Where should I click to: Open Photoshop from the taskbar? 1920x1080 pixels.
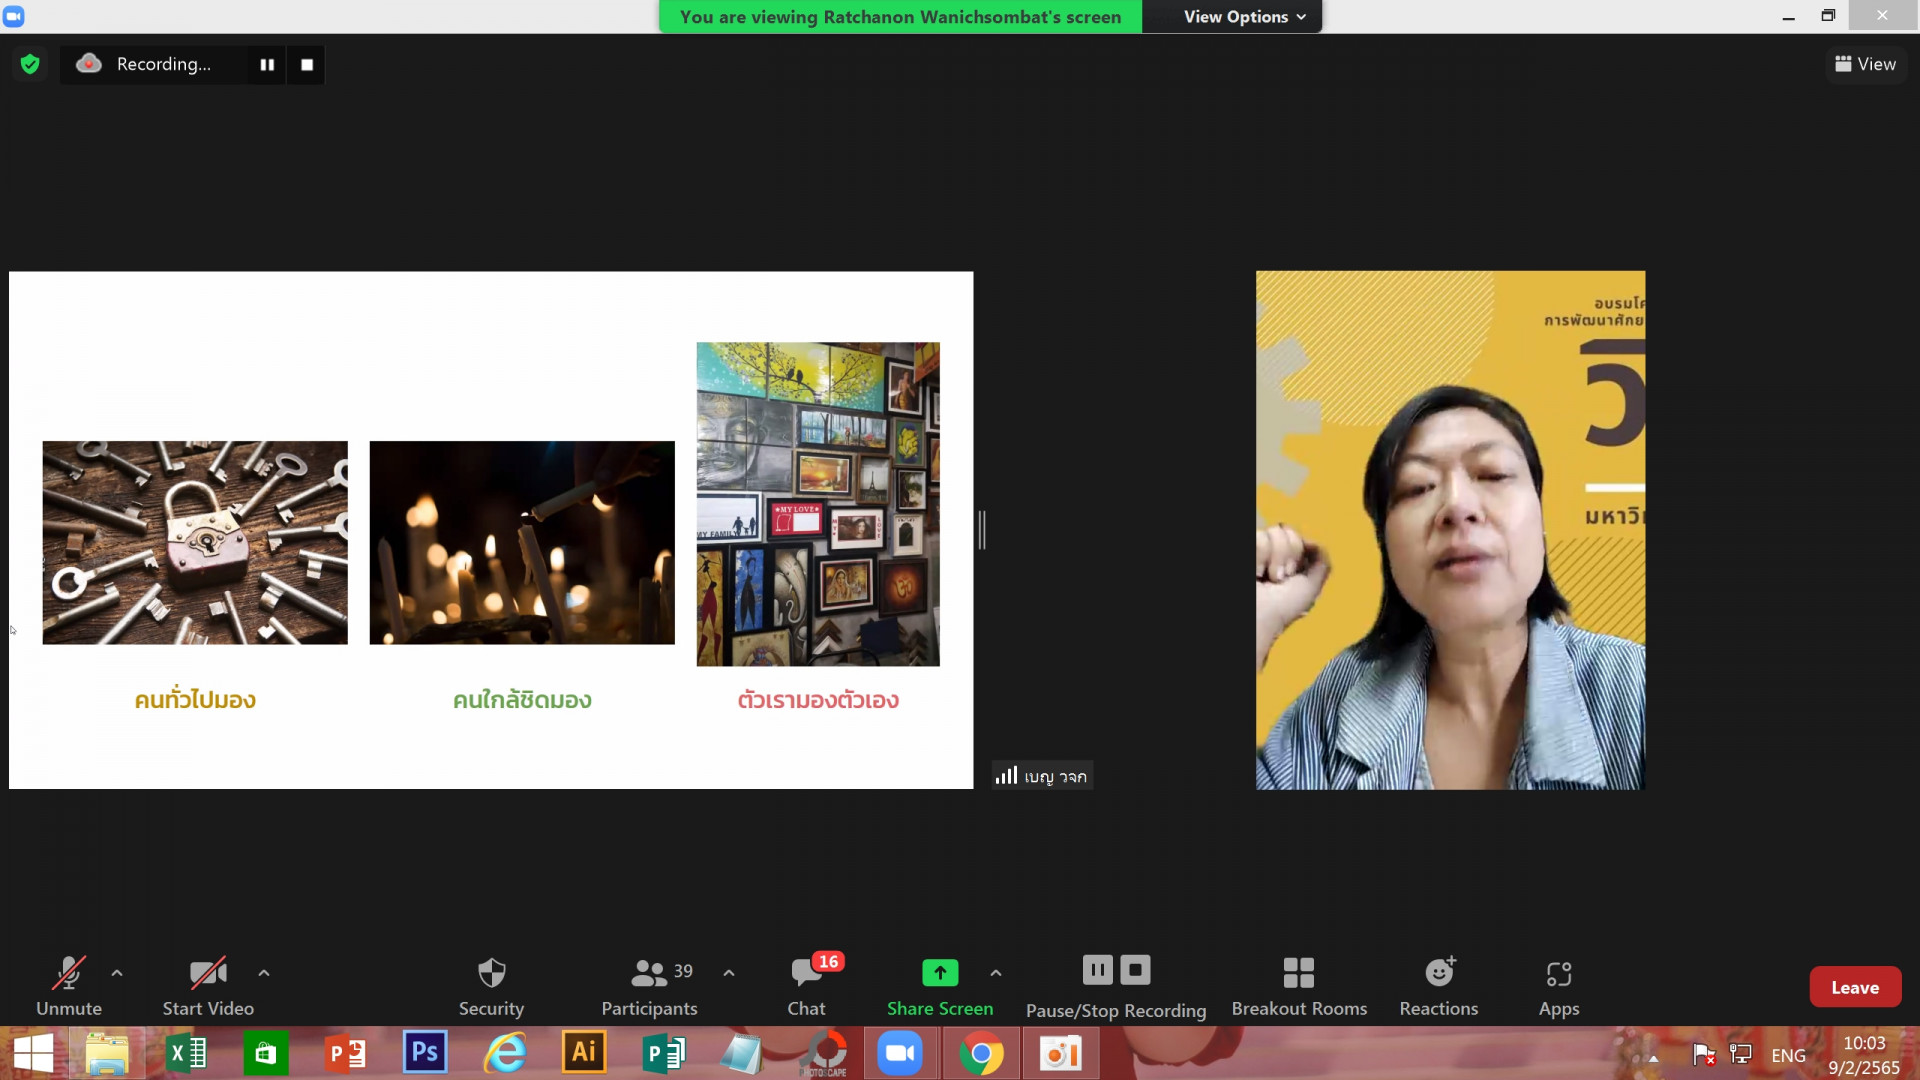(x=425, y=1053)
